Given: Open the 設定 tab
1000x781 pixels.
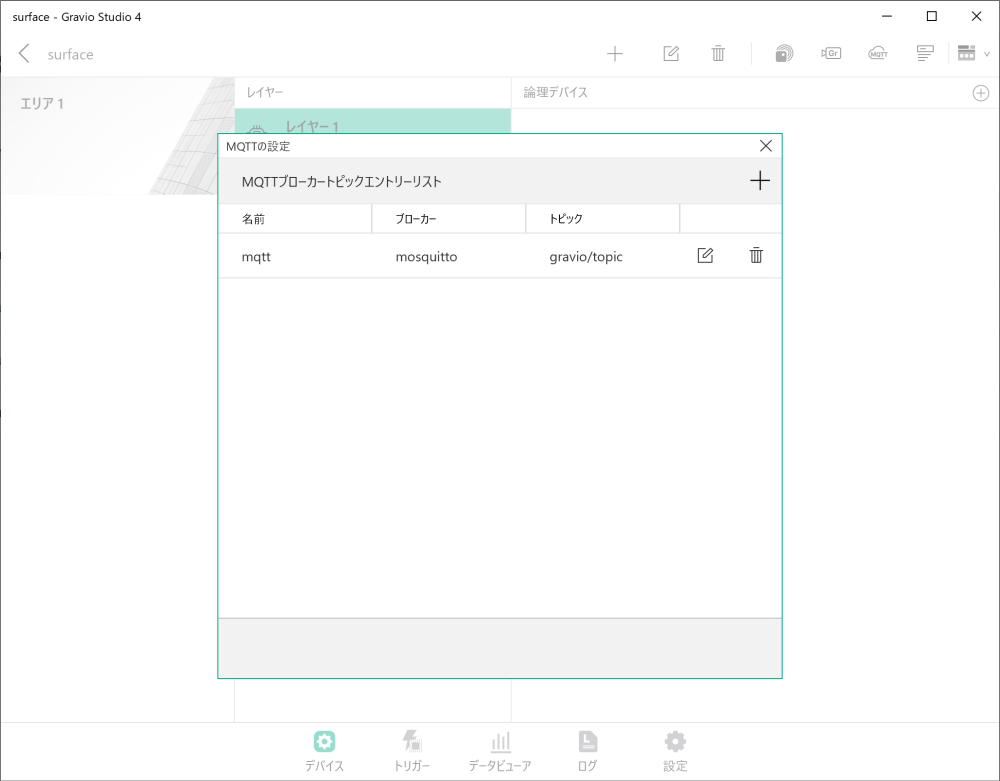Looking at the screenshot, I should point(674,749).
